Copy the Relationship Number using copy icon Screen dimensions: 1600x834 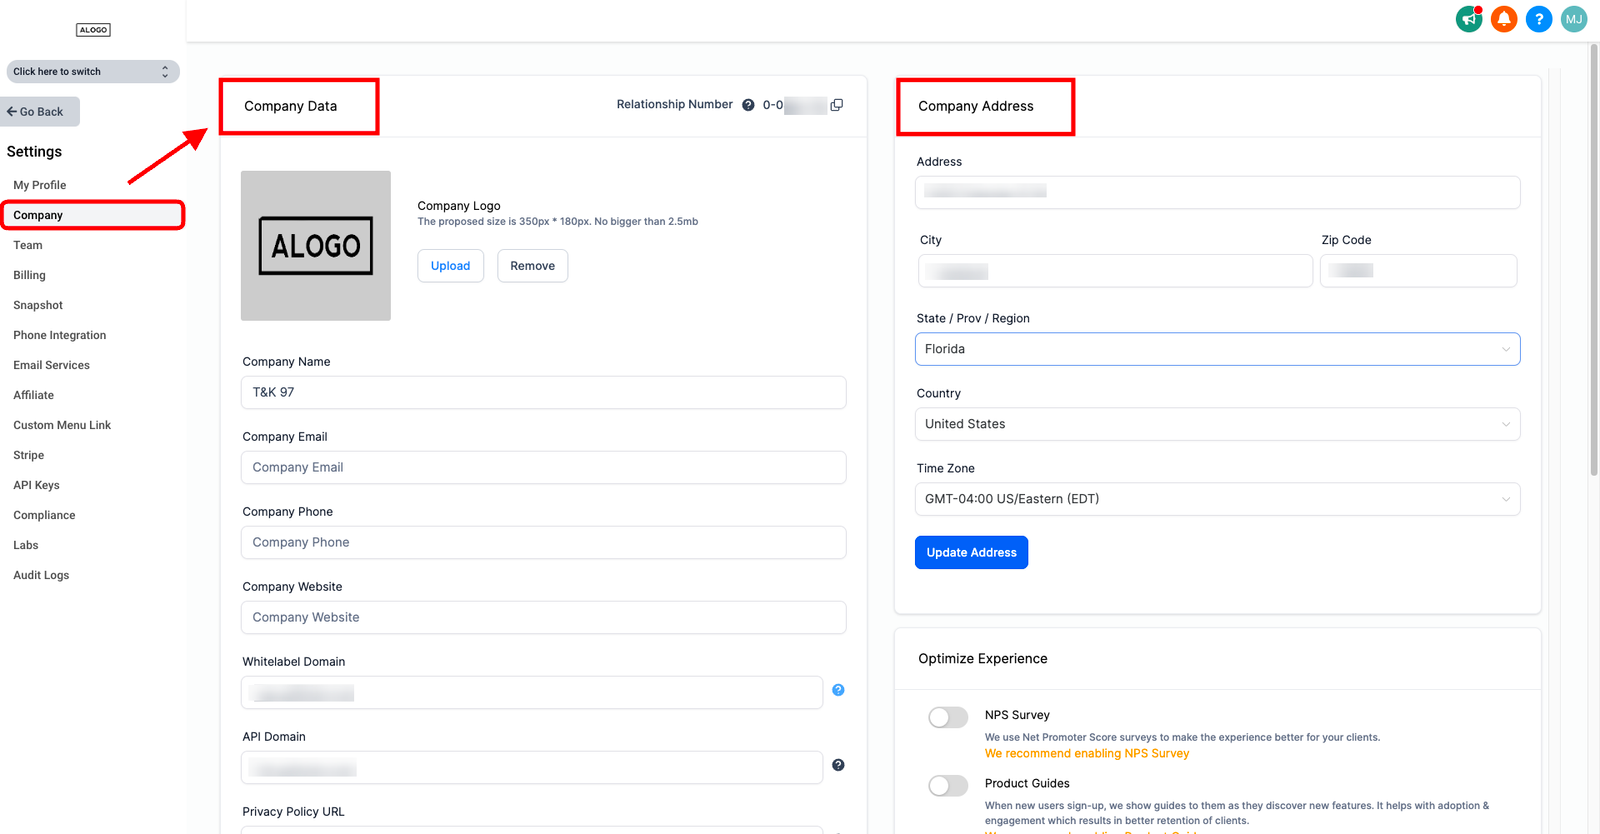click(837, 105)
